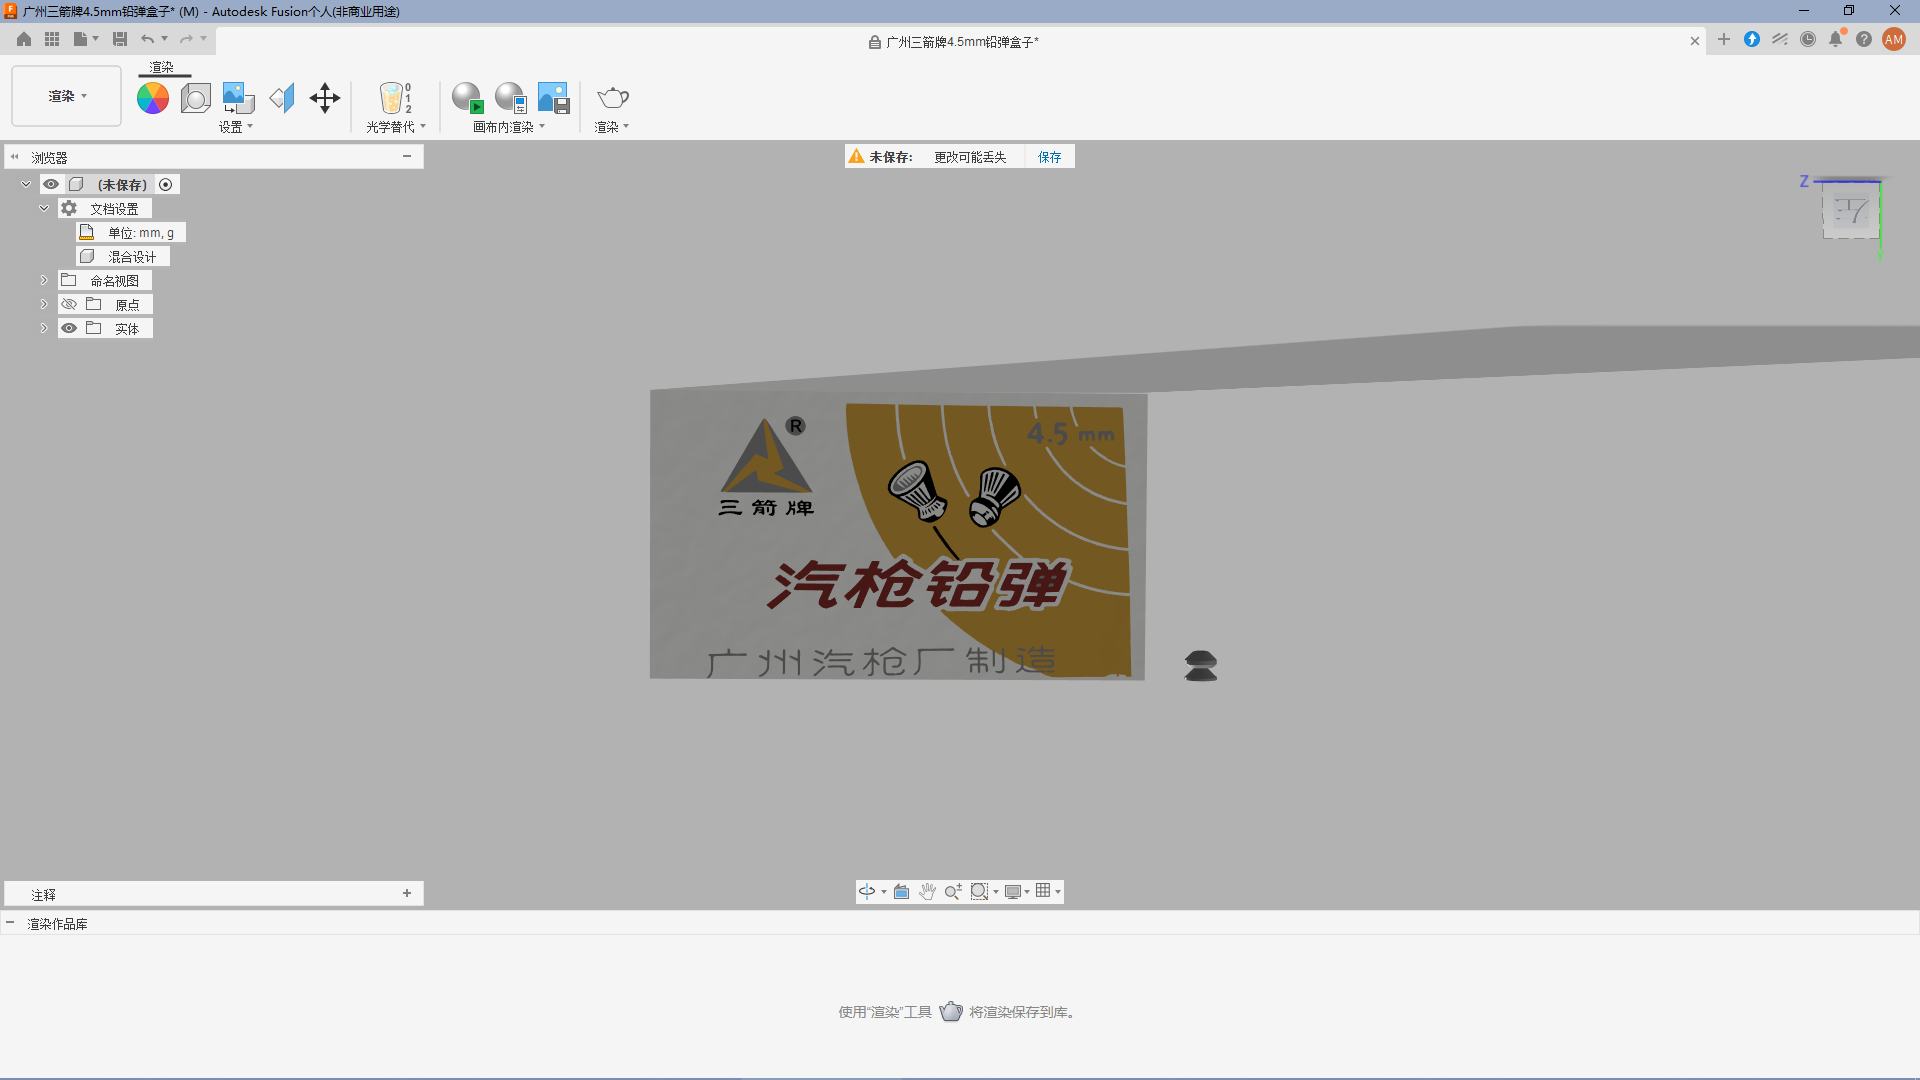The width and height of the screenshot is (1920, 1080).
Task: Go to the Home tab icon
Action: tap(24, 39)
